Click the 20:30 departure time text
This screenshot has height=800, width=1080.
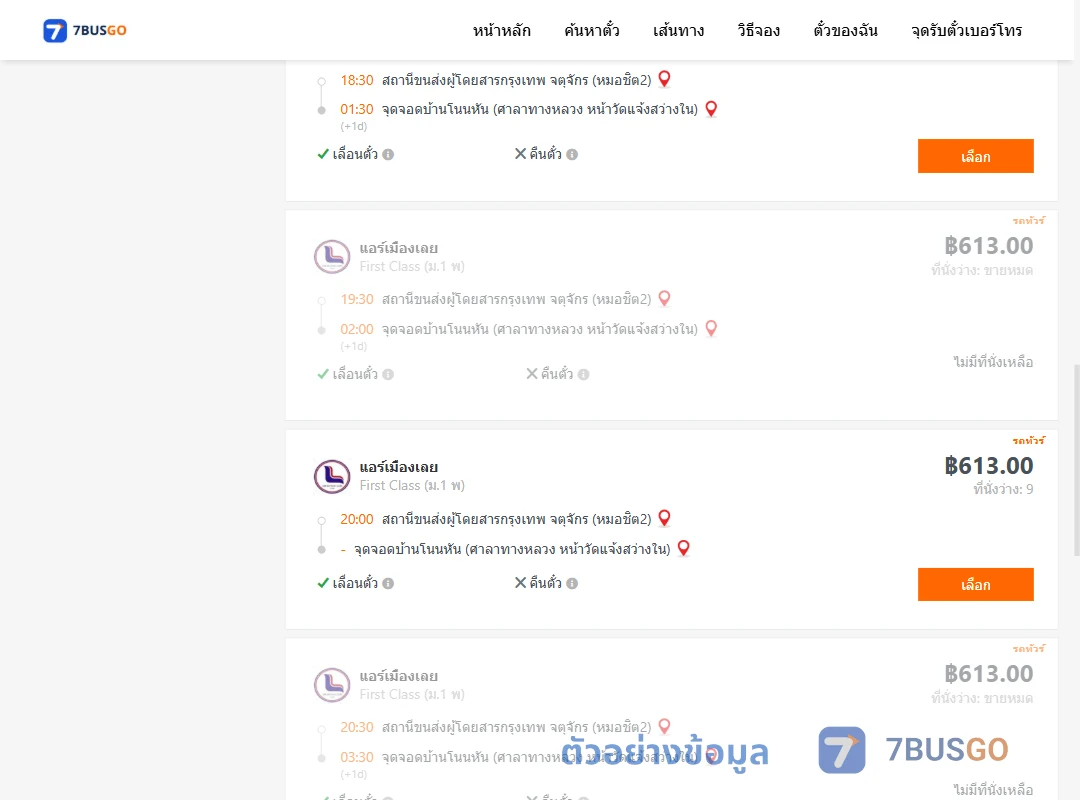[357, 727]
